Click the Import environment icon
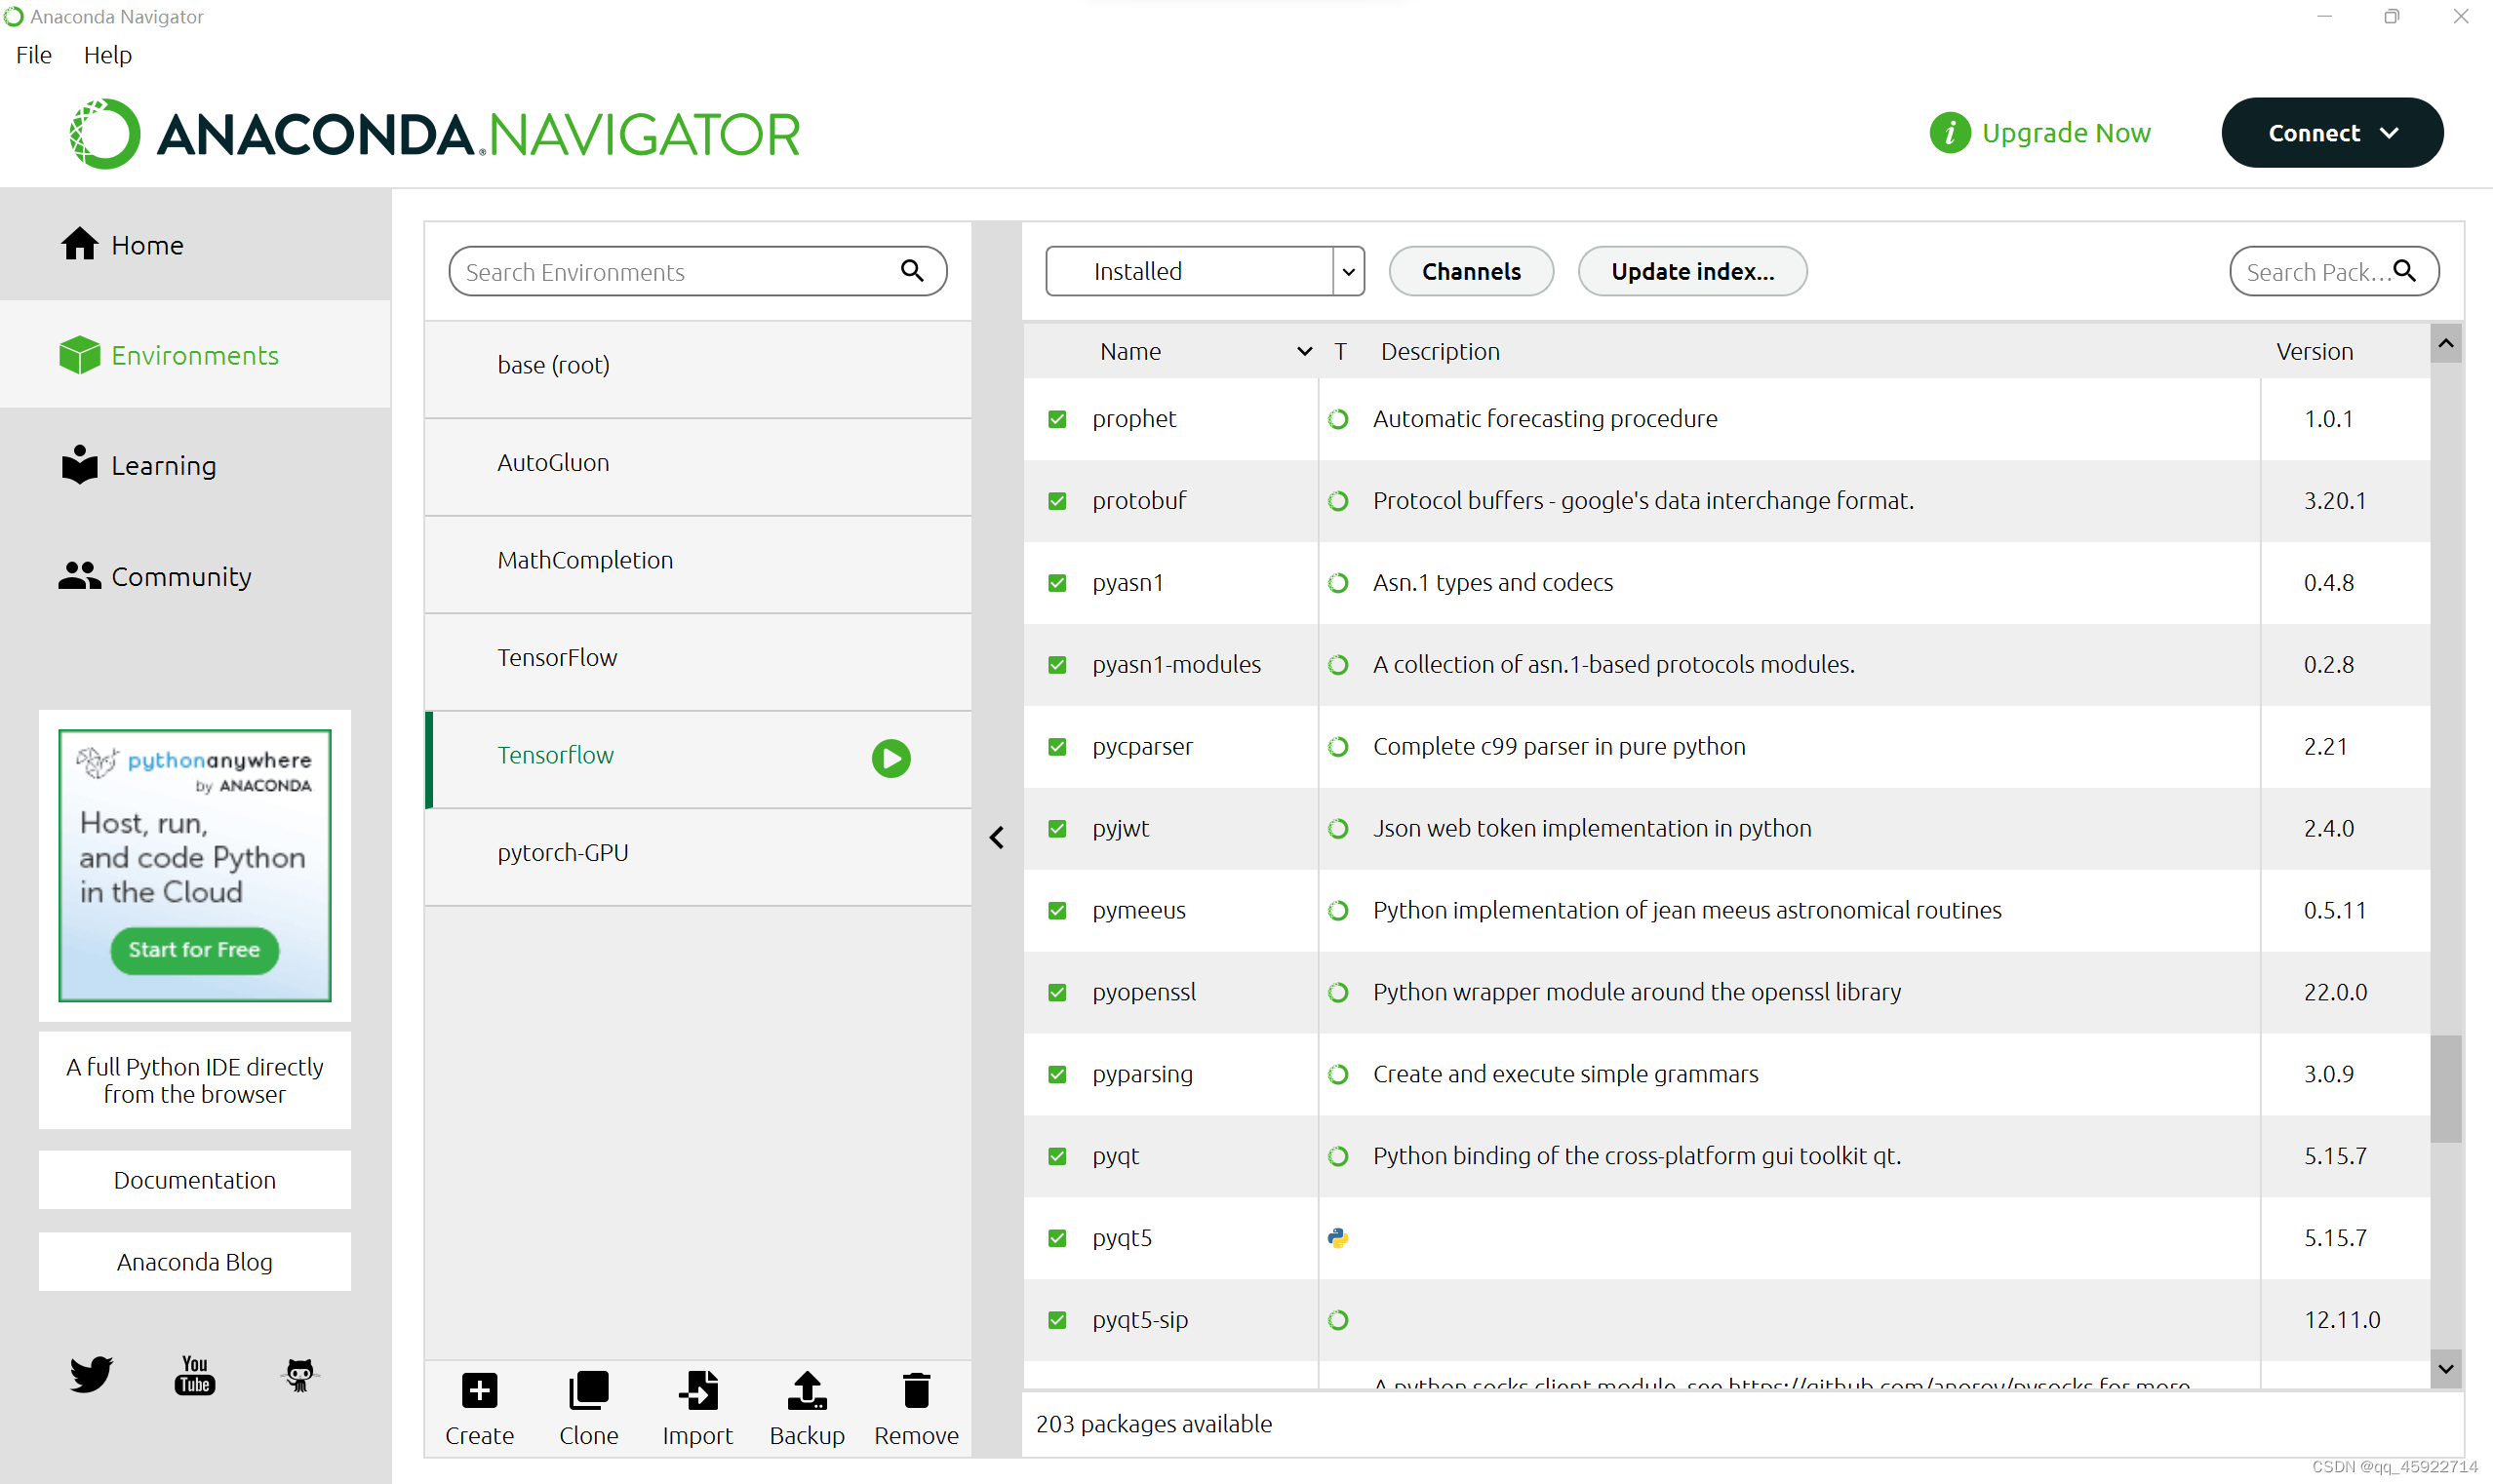Screen dimensions: 2493x1484 [697, 1391]
